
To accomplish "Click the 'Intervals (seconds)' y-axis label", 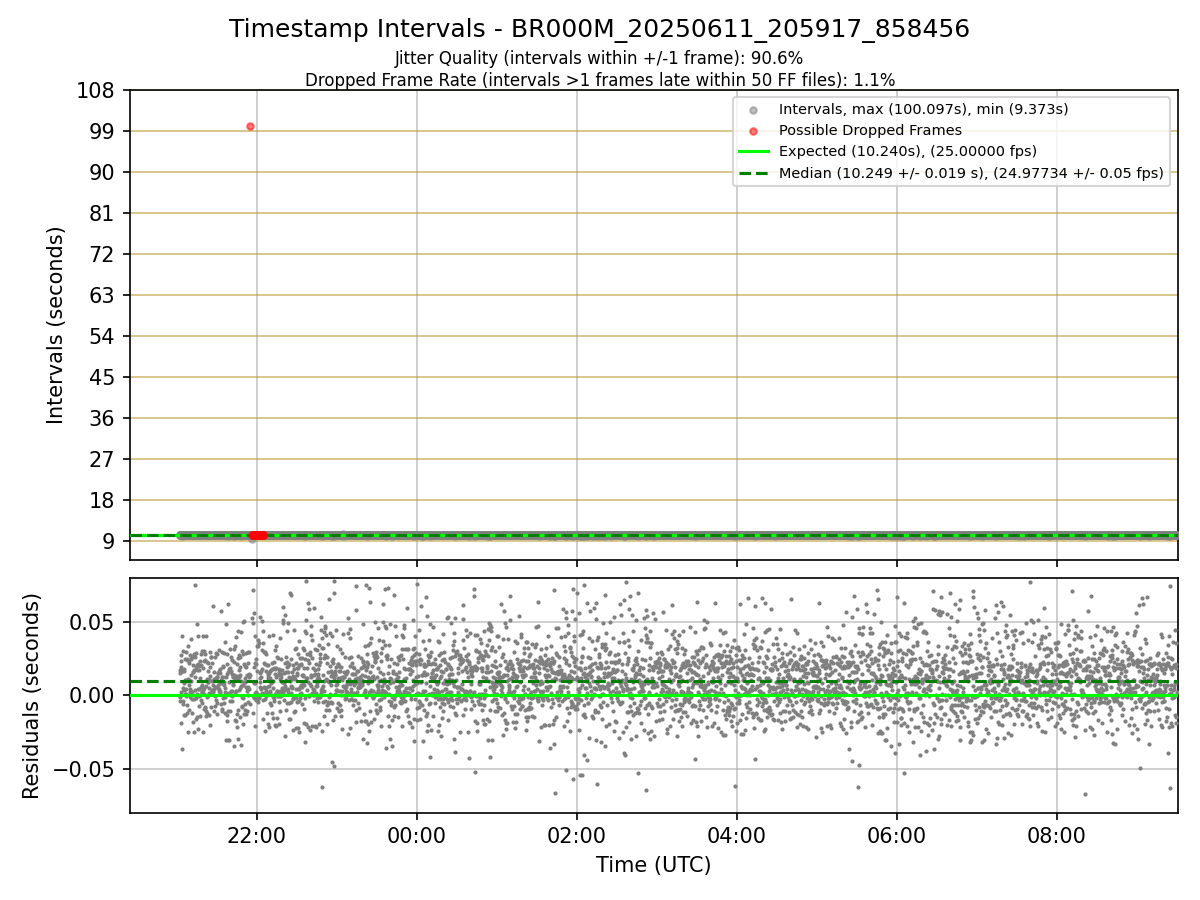I will tap(56, 325).
